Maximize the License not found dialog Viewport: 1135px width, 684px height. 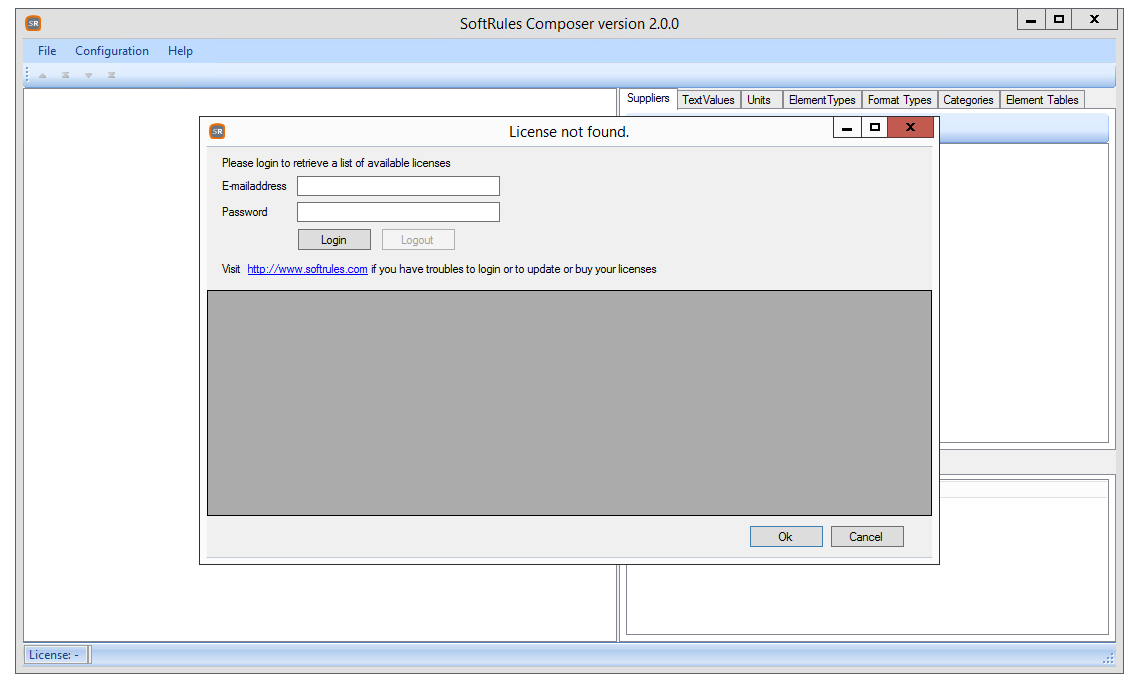pyautogui.click(x=874, y=127)
